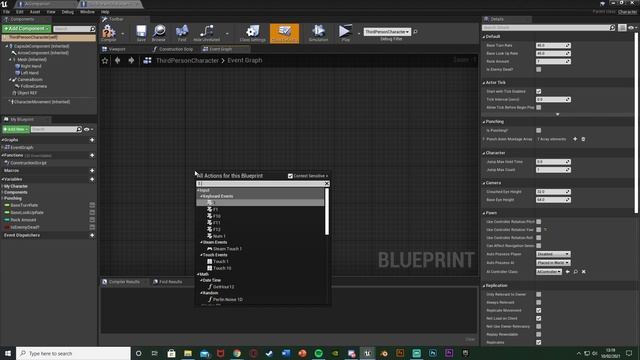Open AI Controller Class dropdown
The image size is (640, 360).
point(549,272)
